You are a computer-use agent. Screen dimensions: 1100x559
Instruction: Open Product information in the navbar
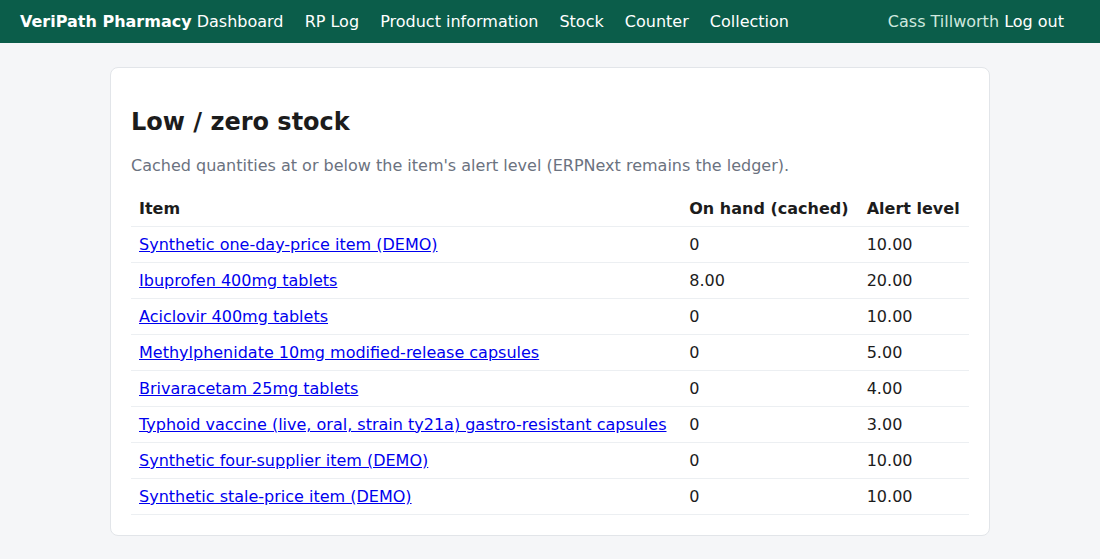pyautogui.click(x=459, y=22)
